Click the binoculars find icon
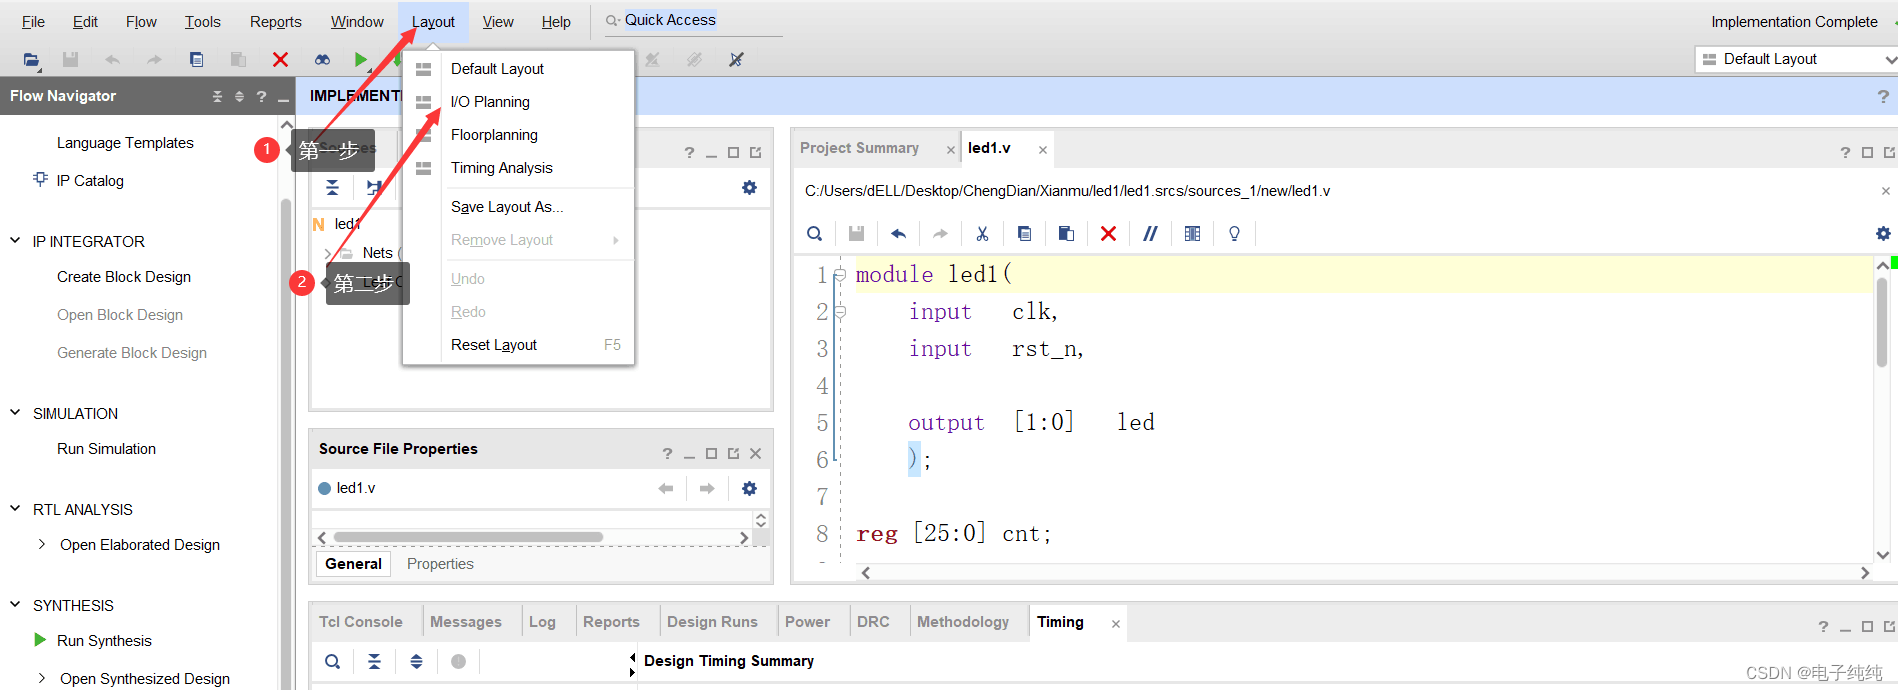The image size is (1898, 690). point(322,60)
